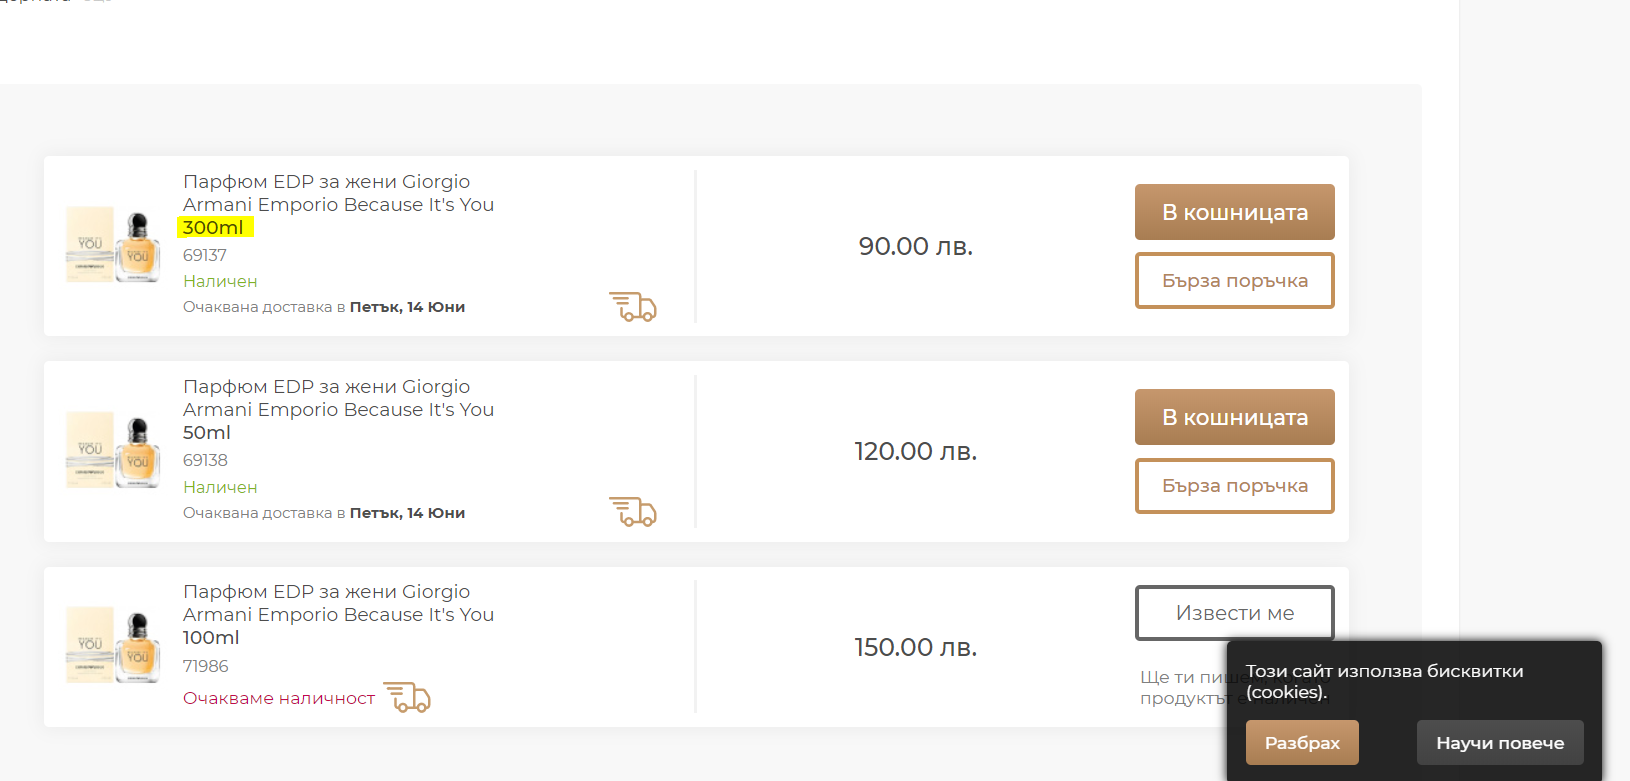Click the 90.00 лв. price
This screenshot has width=1630, height=781.
[915, 246]
